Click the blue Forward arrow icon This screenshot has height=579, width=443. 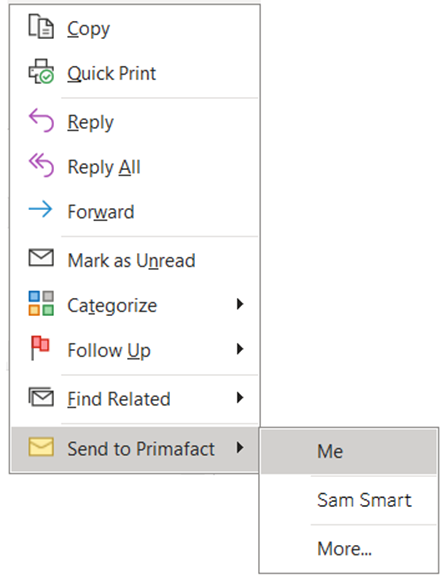point(40,209)
